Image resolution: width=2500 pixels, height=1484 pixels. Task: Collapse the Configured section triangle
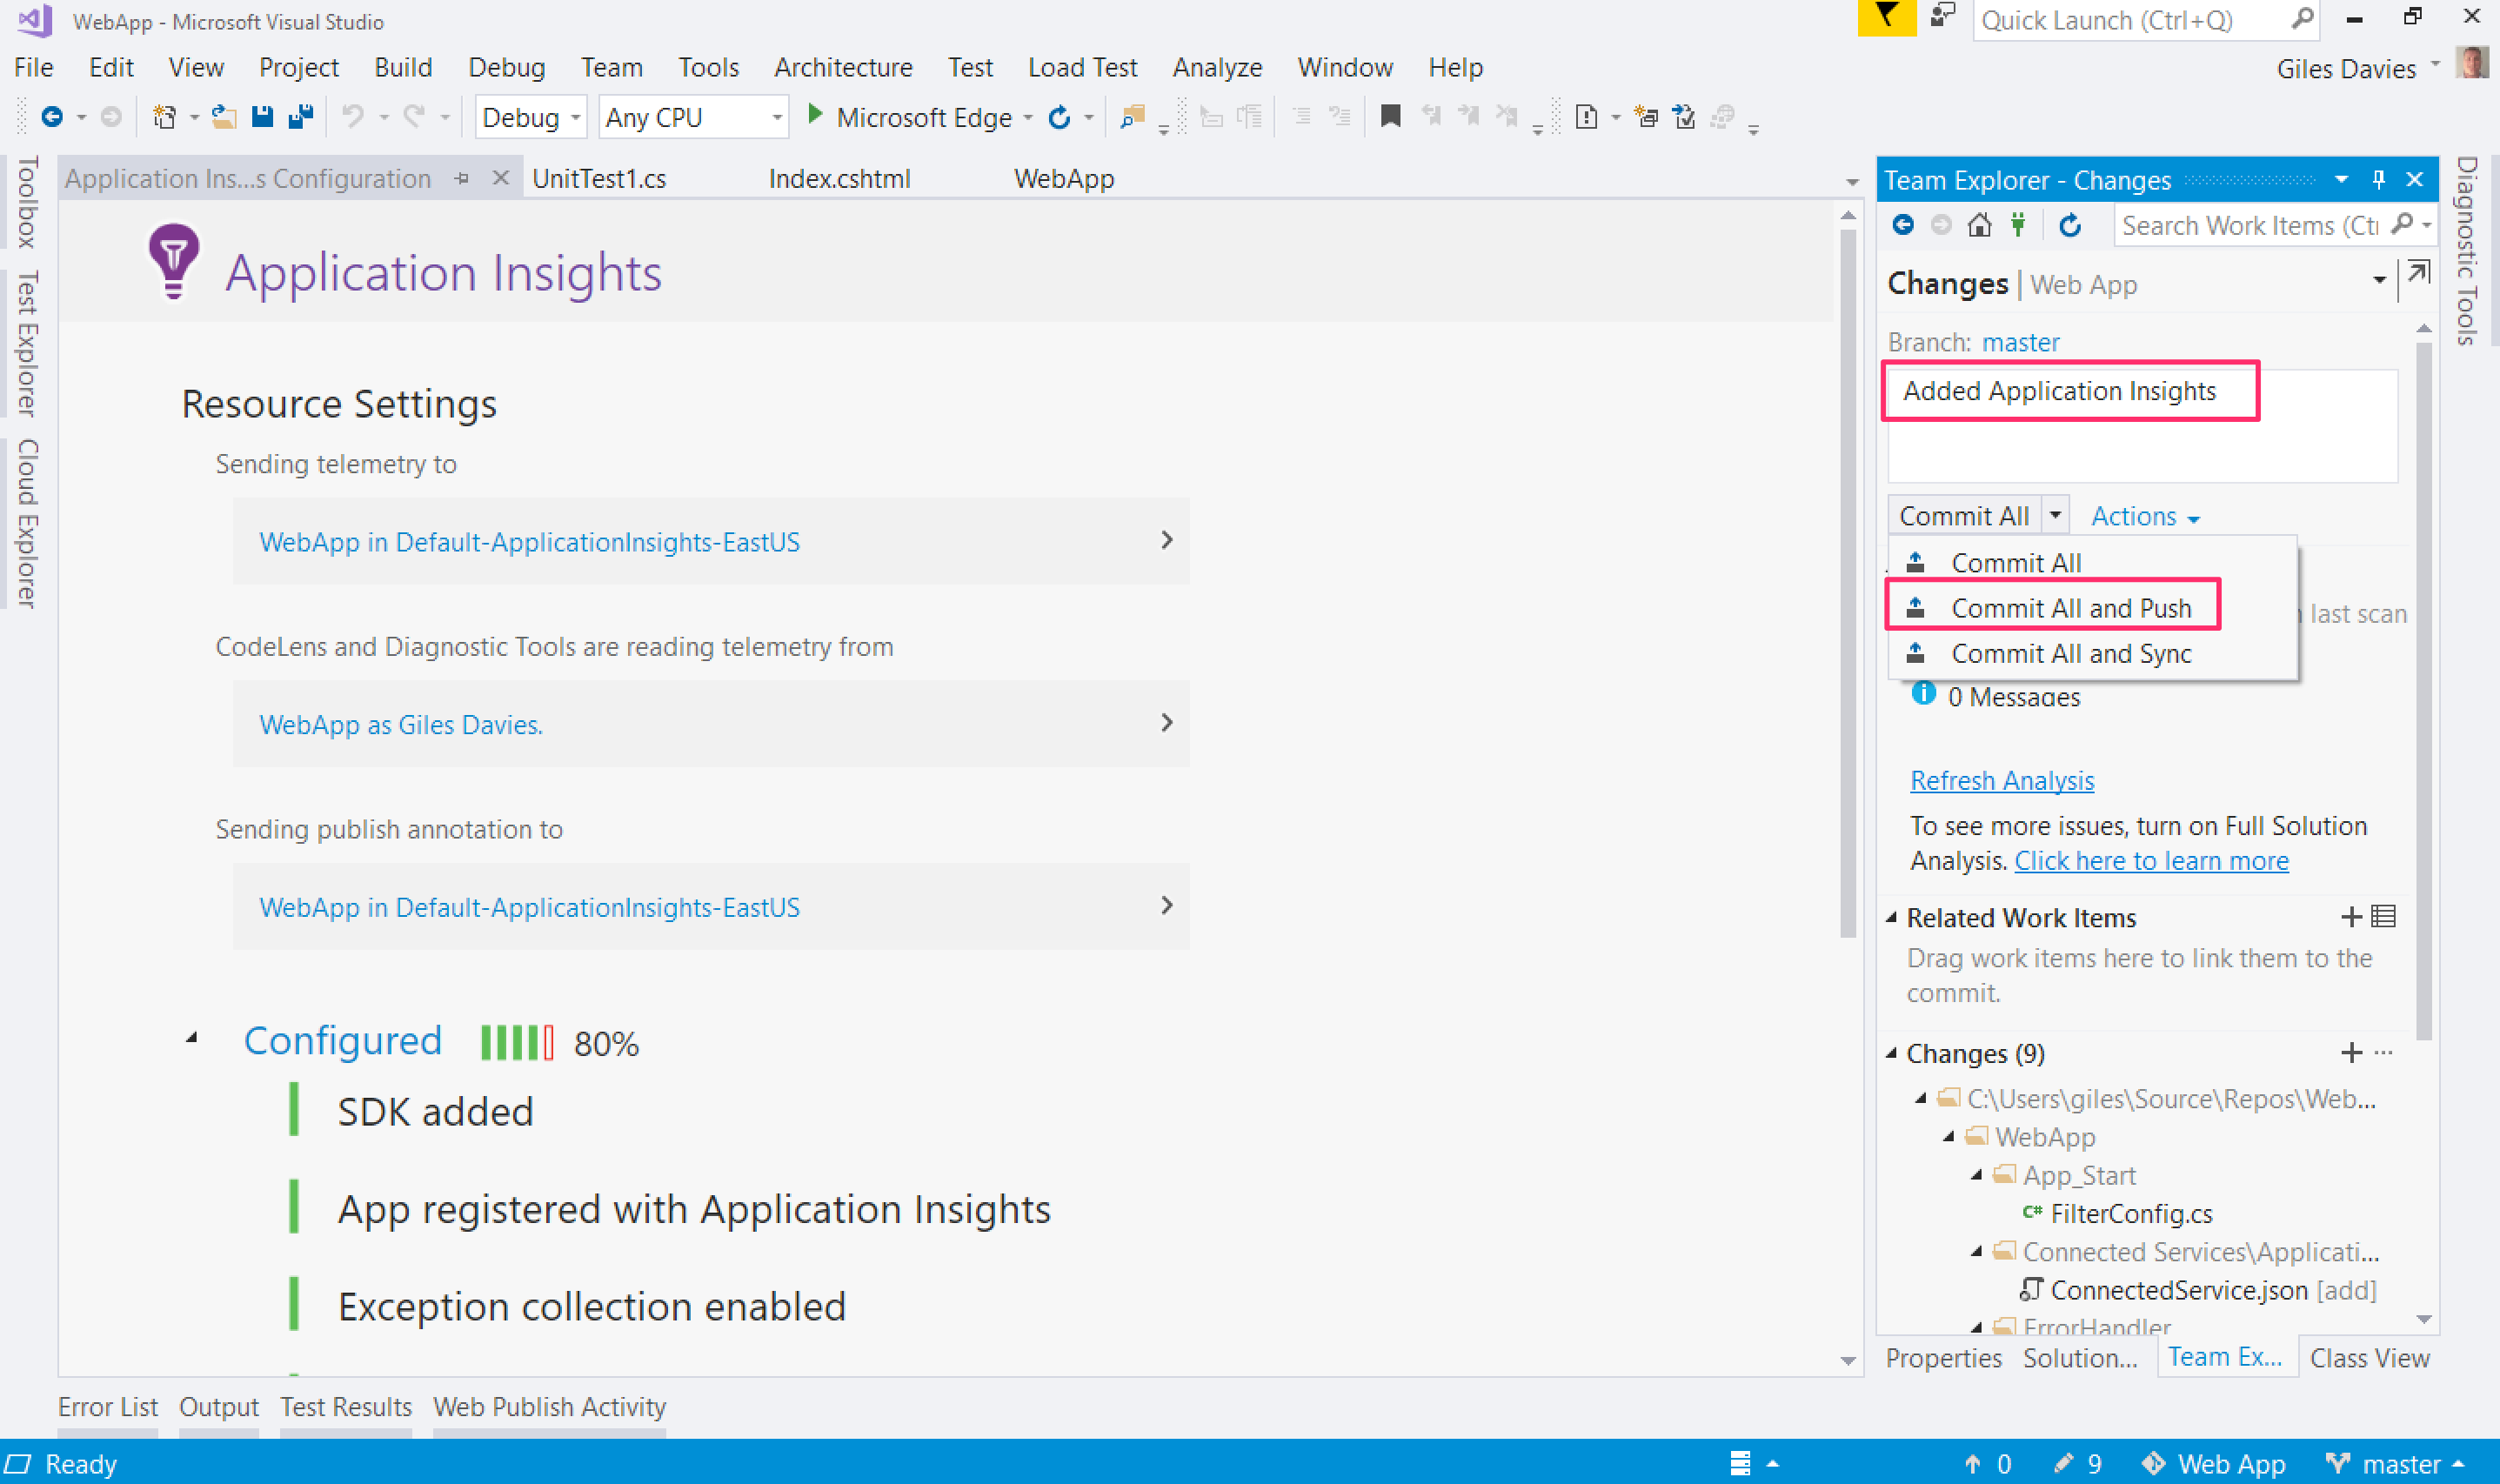[x=192, y=1038]
